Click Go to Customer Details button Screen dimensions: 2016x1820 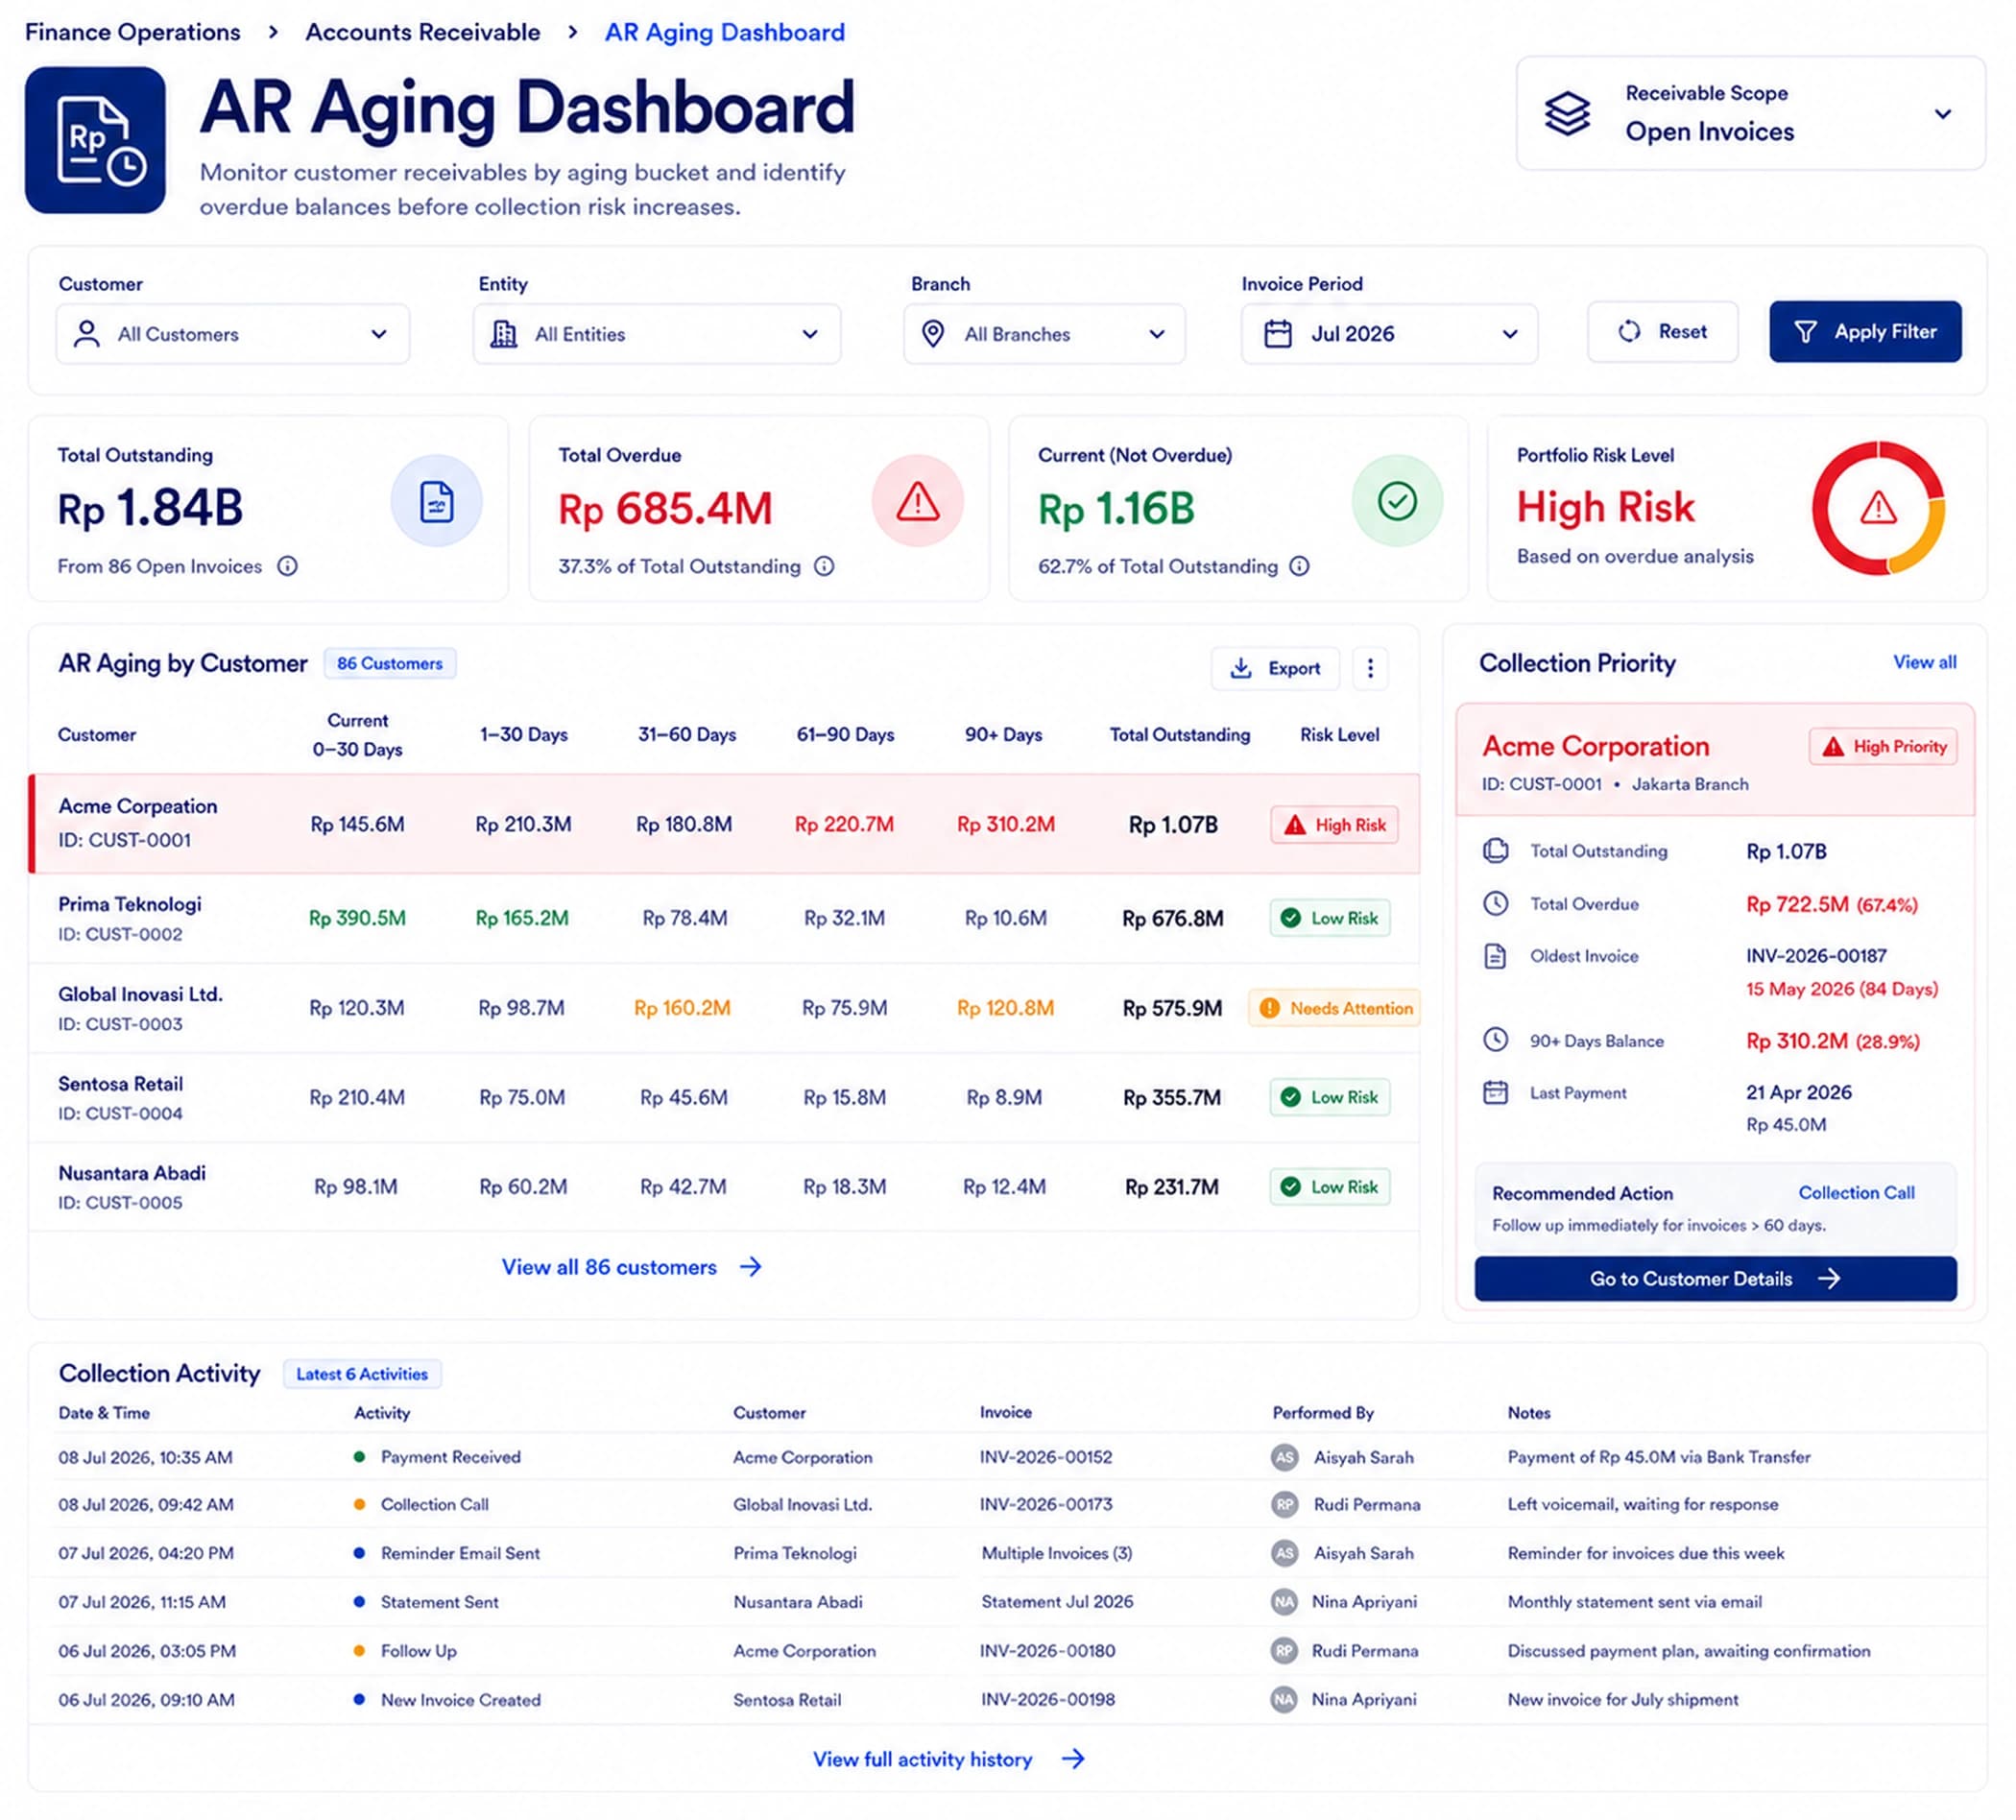click(1715, 1278)
